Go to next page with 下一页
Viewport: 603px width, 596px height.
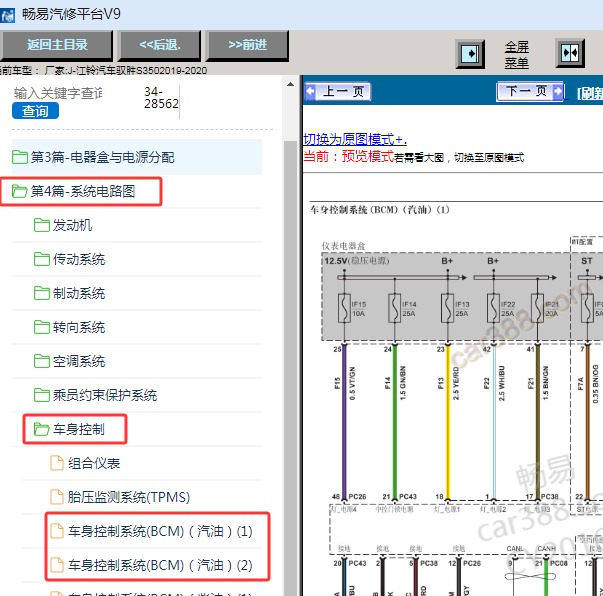(530, 92)
